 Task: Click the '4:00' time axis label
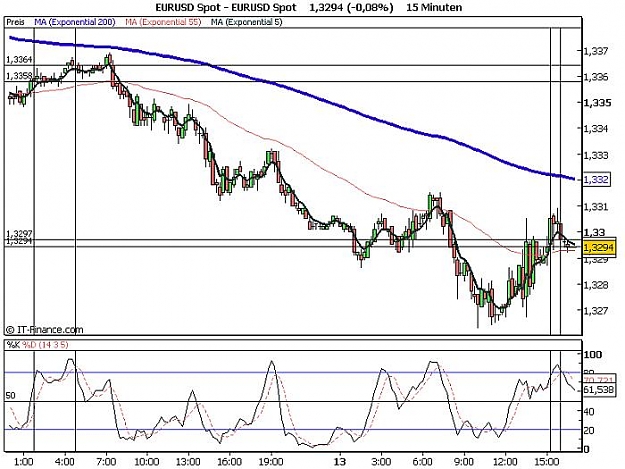pos(65,462)
